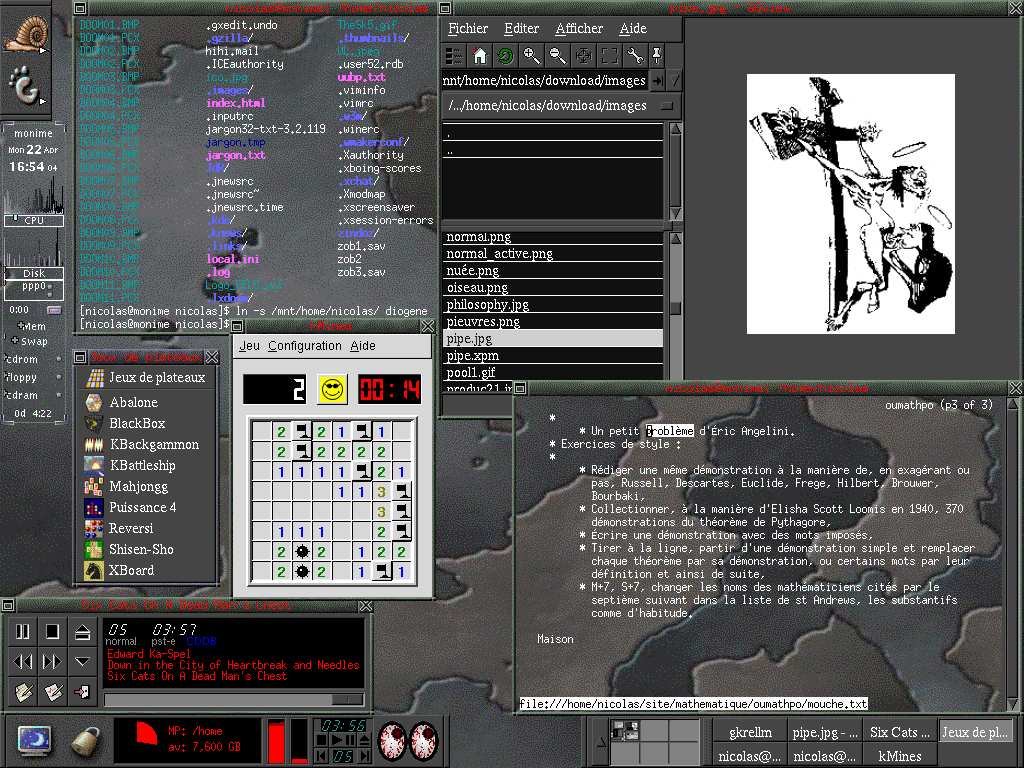Expand the player's down-arrow menu button

(x=83, y=661)
